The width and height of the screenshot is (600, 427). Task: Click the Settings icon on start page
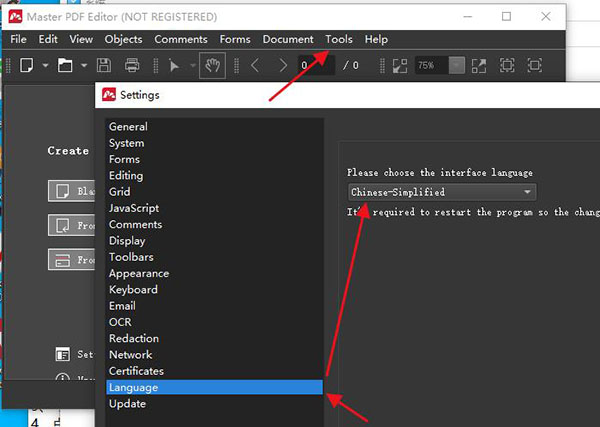(62, 354)
